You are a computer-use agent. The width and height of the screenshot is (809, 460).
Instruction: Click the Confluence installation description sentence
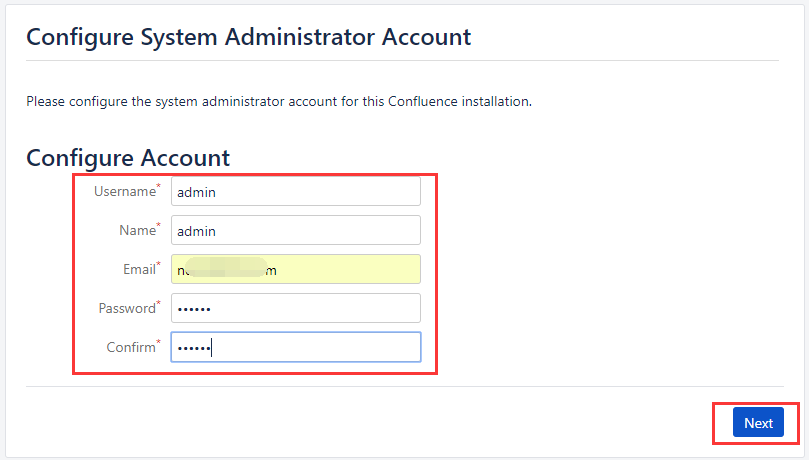coord(279,102)
